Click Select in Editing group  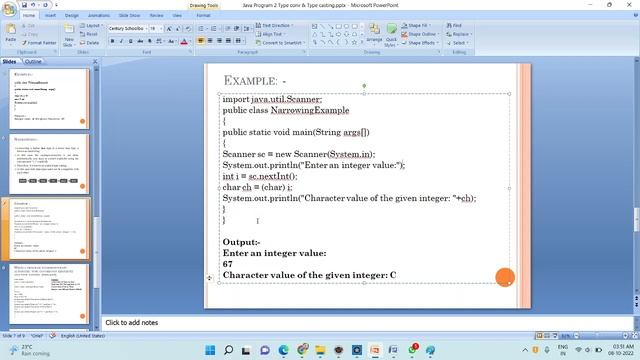pos(458,42)
